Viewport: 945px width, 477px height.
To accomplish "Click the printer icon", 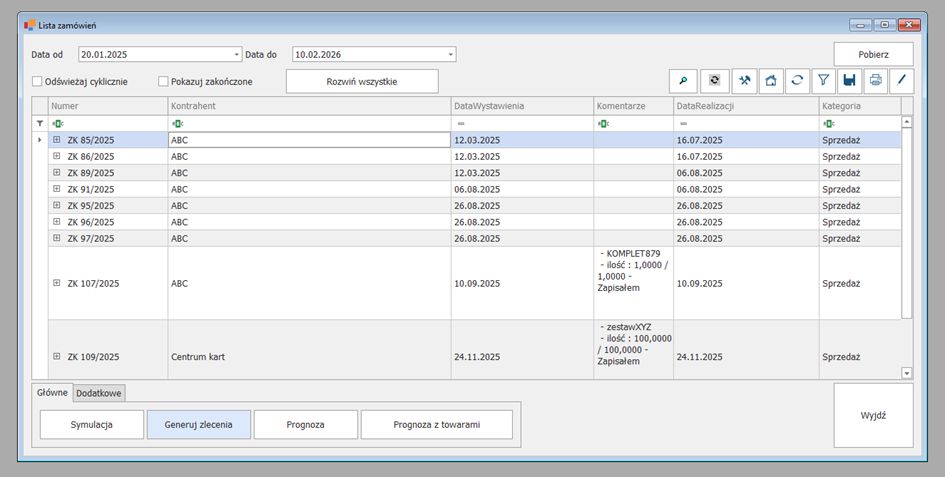I will point(875,81).
